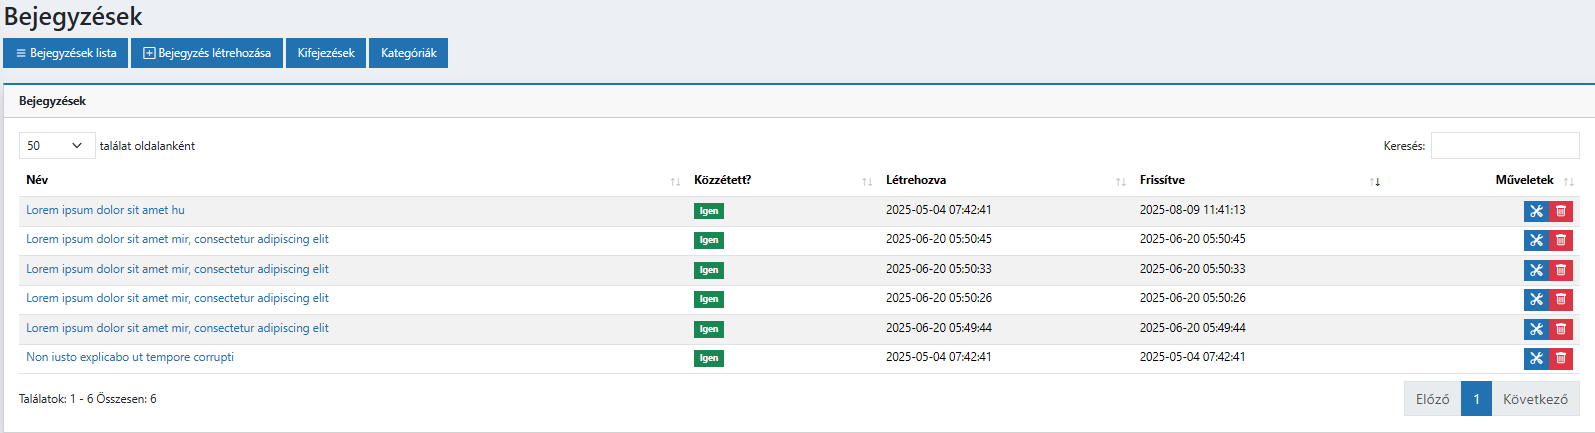Edit the "Non iusto explicabo ut tempore corrupti" entry
Image resolution: width=1595 pixels, height=433 pixels.
pyautogui.click(x=1536, y=358)
